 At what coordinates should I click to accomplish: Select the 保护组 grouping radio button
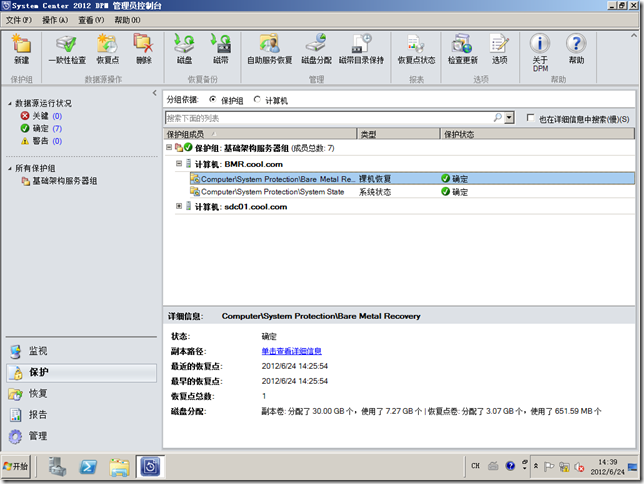tap(213, 99)
